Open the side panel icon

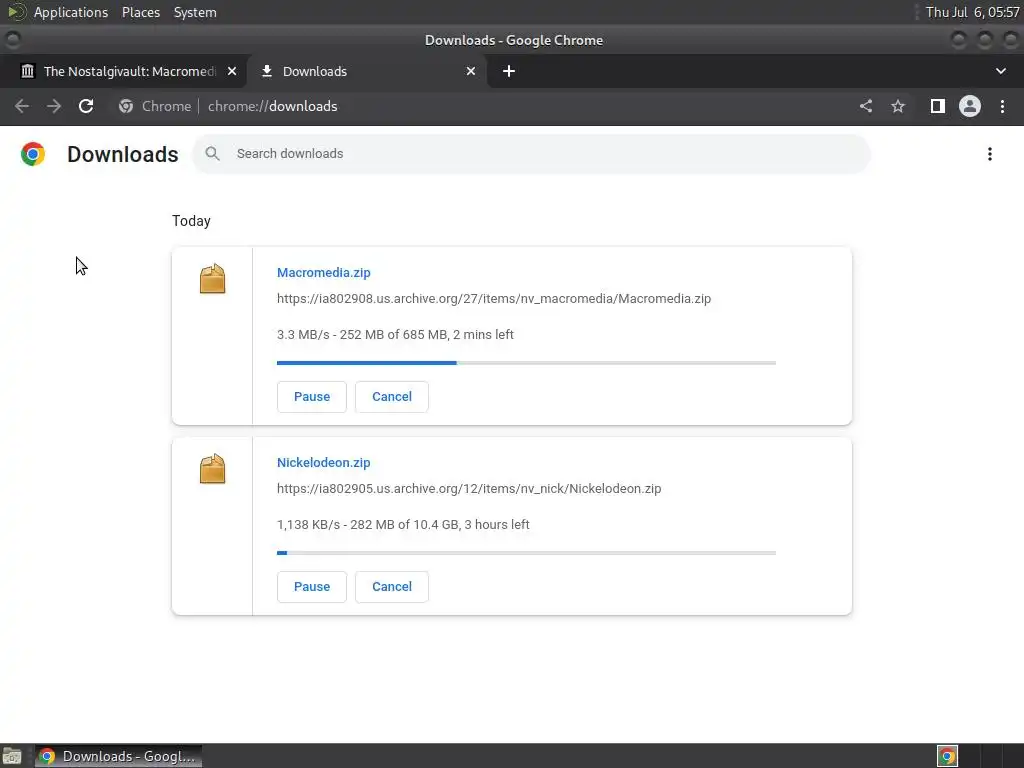(x=938, y=106)
